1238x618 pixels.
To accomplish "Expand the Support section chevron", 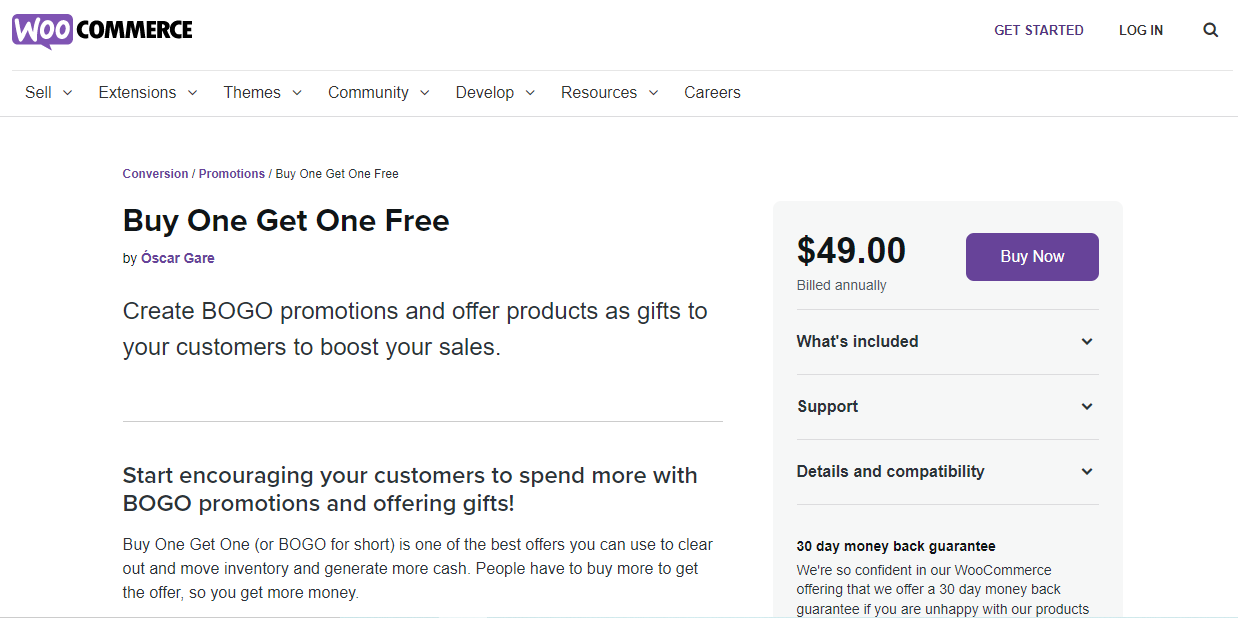I will (x=1087, y=407).
